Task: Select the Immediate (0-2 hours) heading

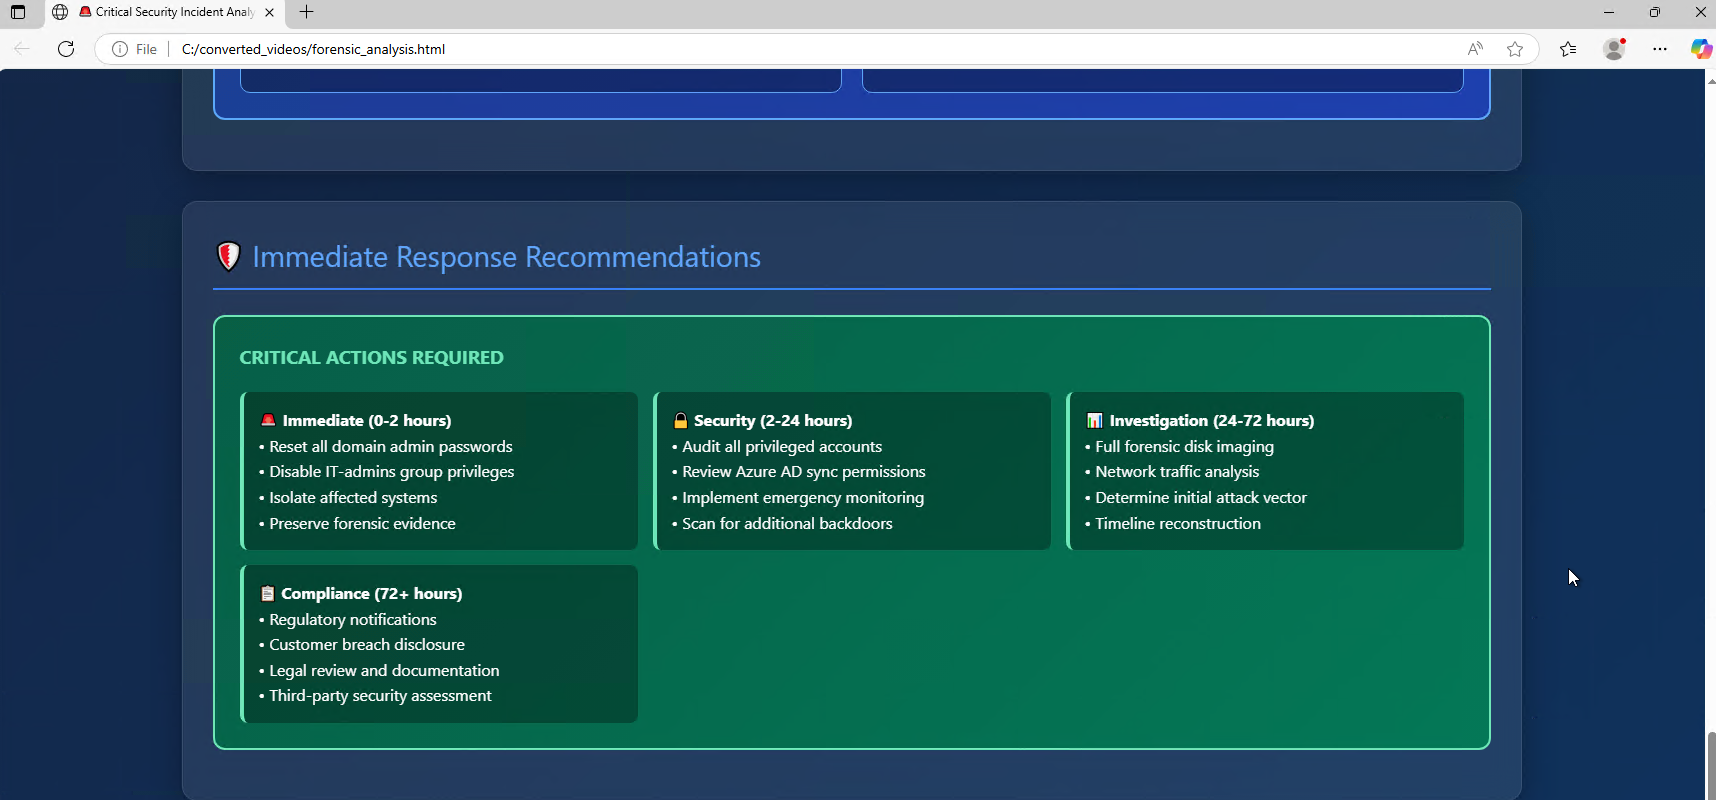Action: (x=367, y=421)
